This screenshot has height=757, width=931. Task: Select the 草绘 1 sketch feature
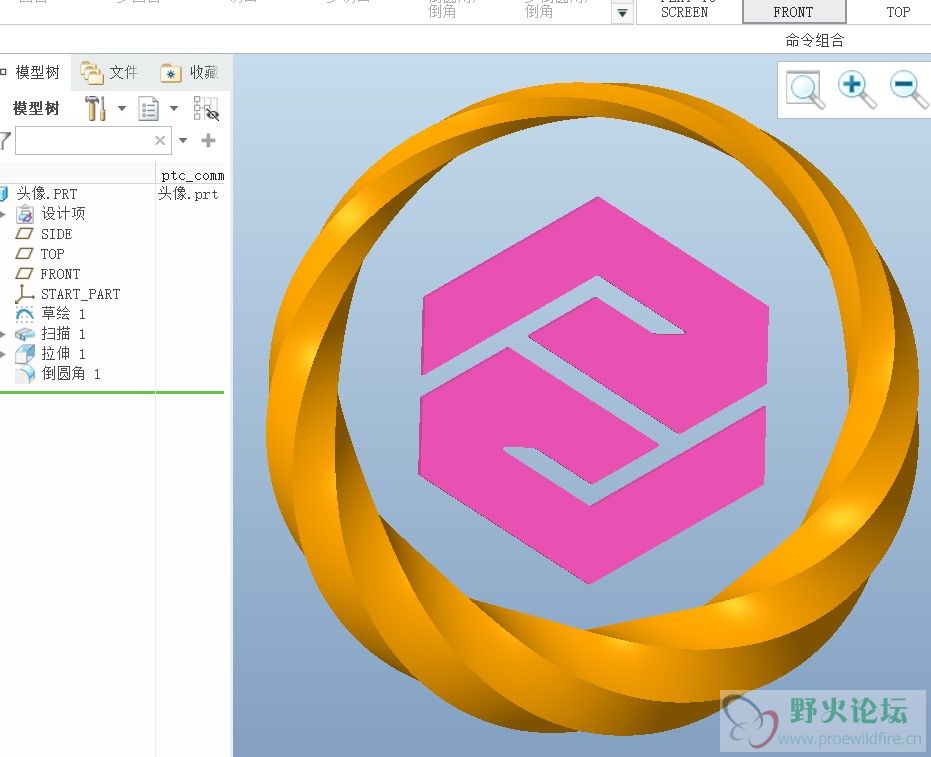pyautogui.click(x=63, y=313)
